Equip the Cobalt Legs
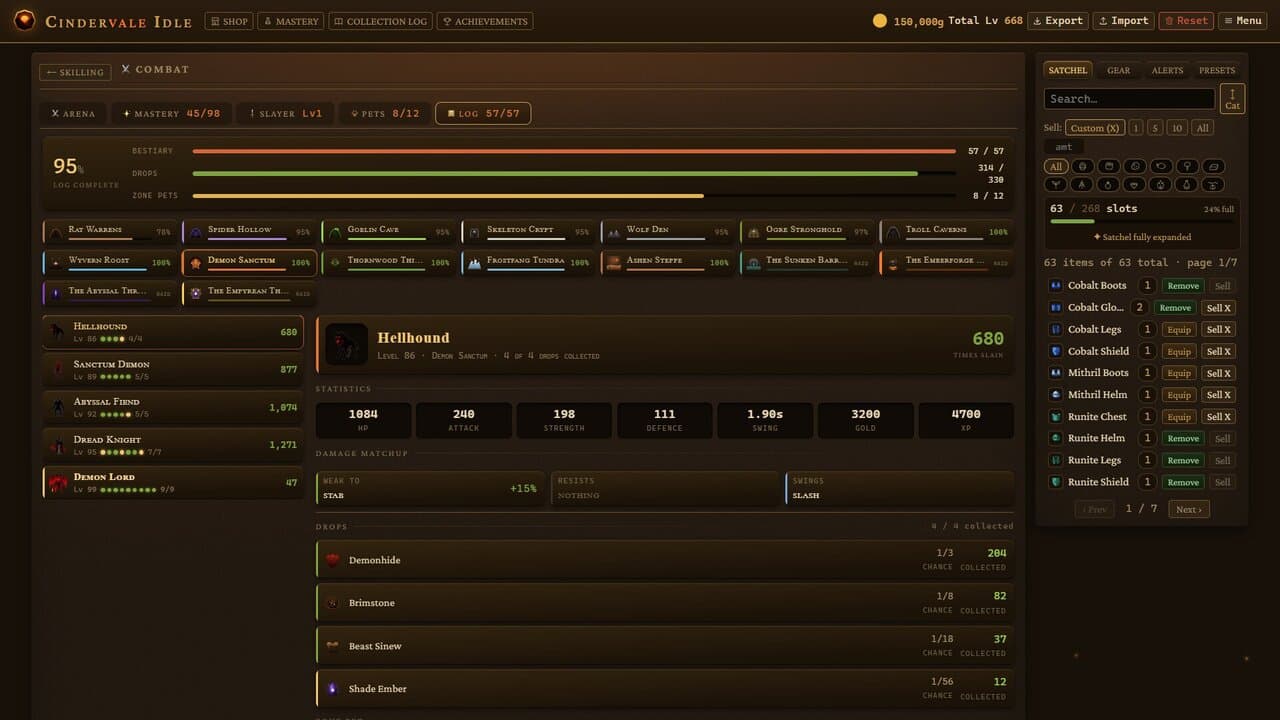 click(x=1179, y=329)
